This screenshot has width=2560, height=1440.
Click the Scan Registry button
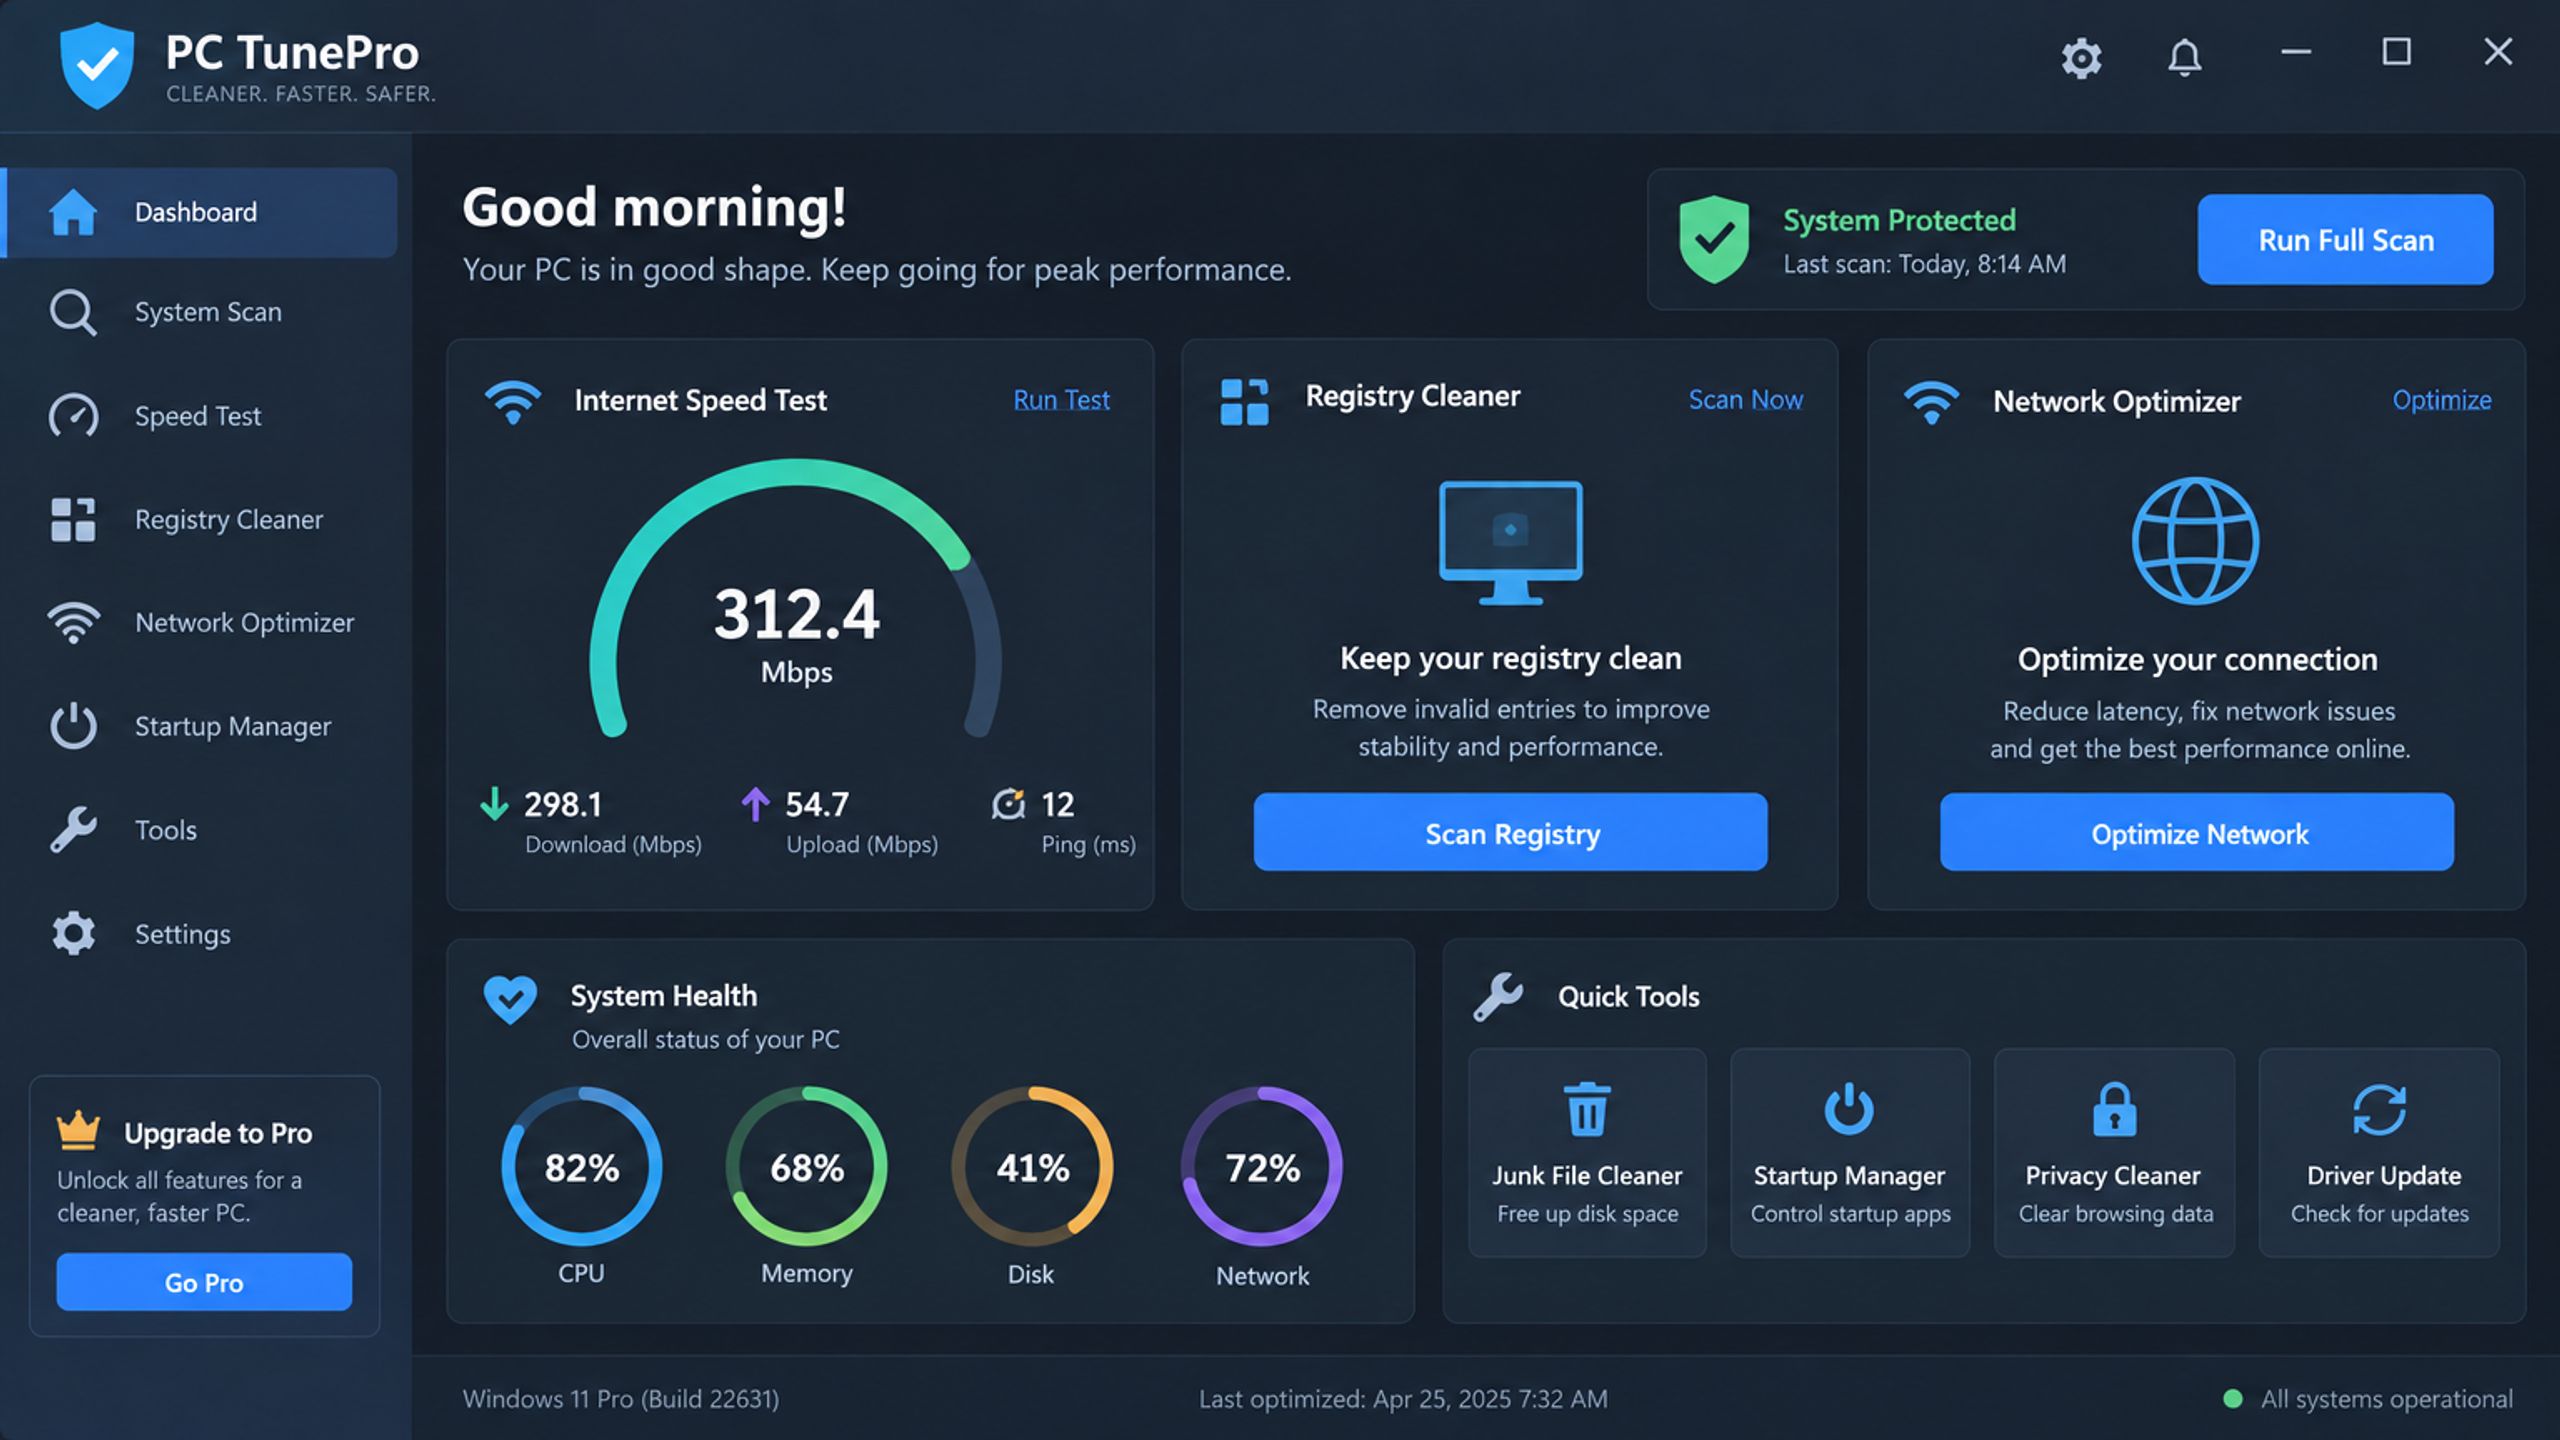point(1510,832)
